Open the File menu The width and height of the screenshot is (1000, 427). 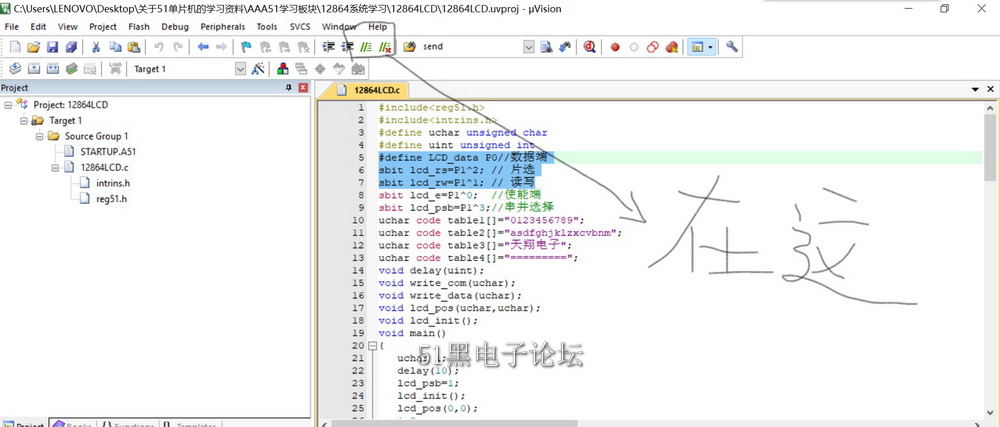11,27
